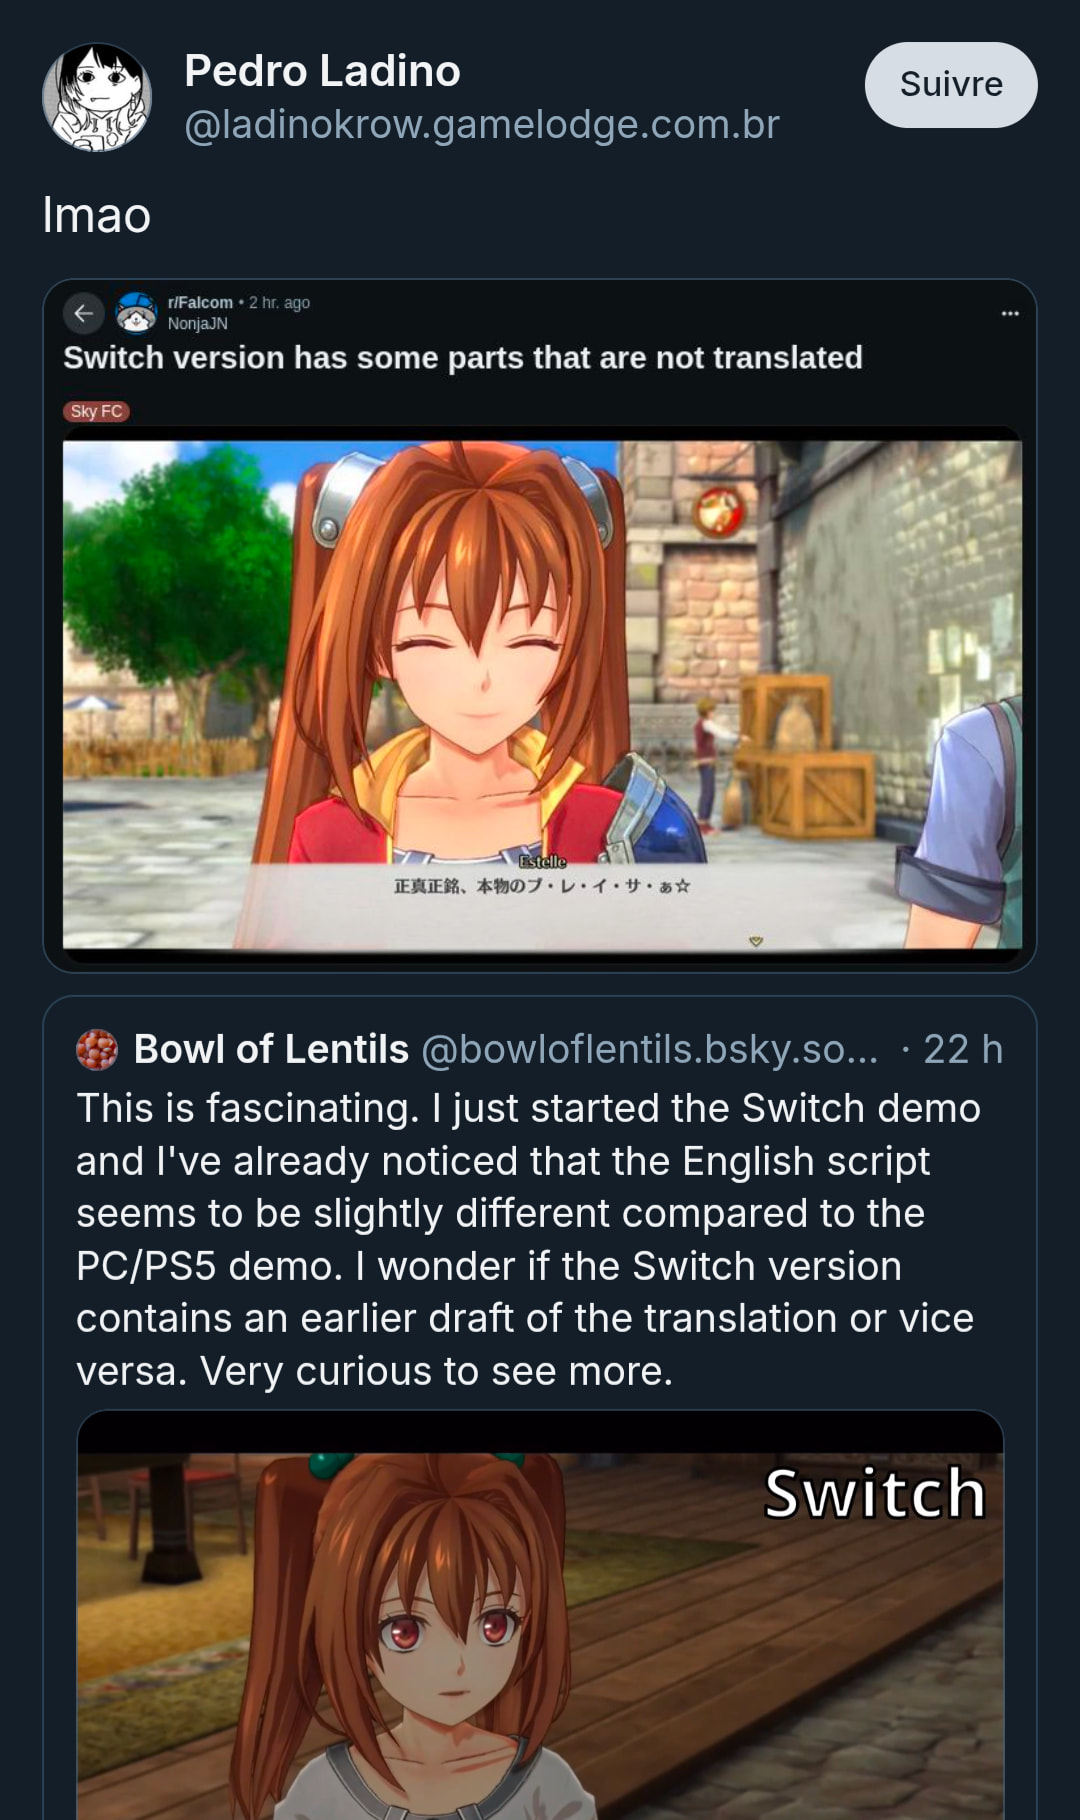Viewport: 1080px width, 1820px height.
Task: Tap the Suivre follow button
Action: (951, 85)
